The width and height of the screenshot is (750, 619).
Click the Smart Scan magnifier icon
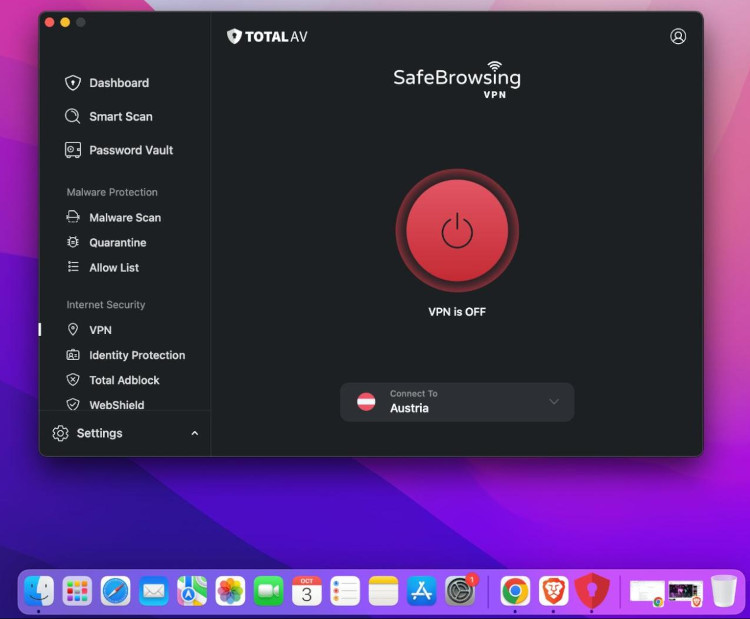point(73,116)
